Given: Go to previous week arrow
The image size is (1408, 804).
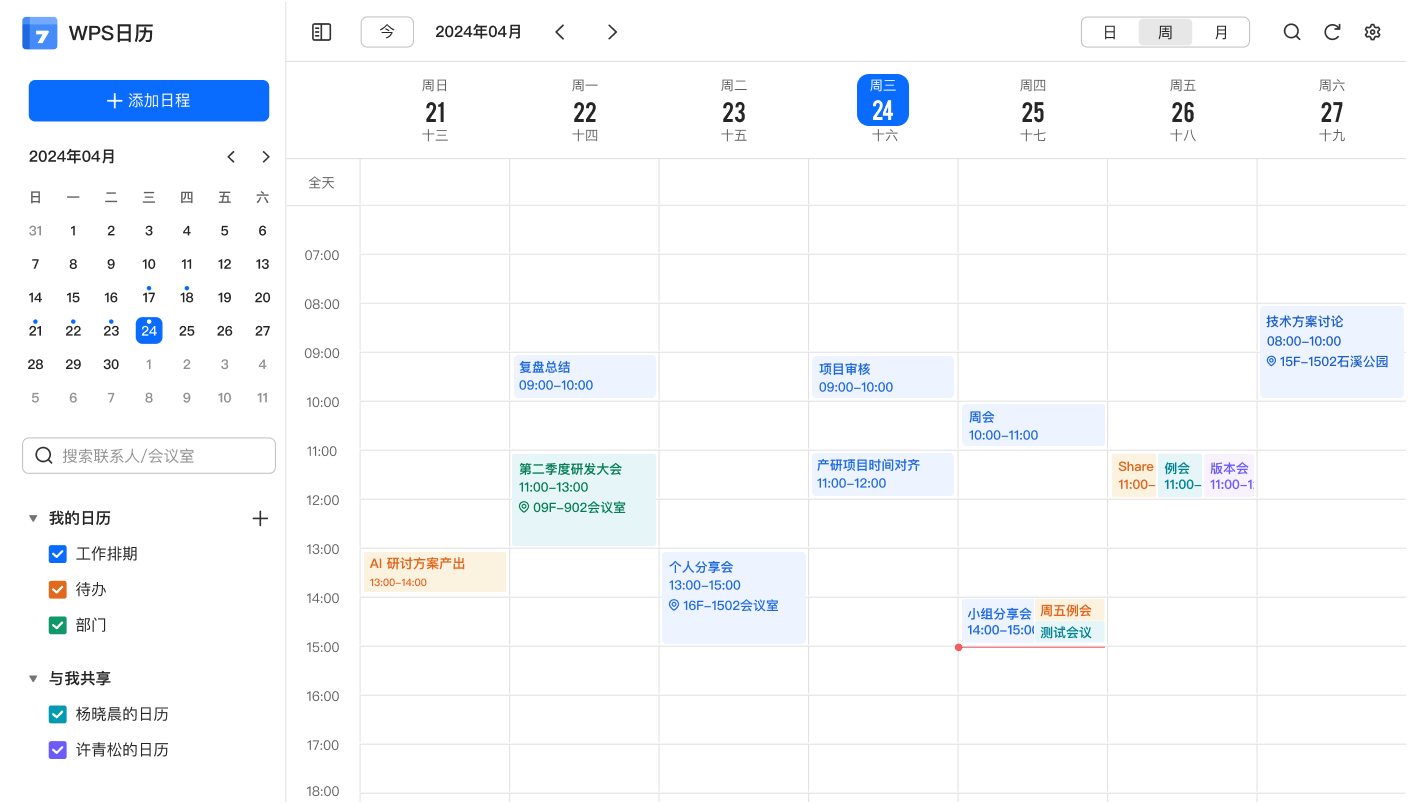Looking at the screenshot, I should [x=560, y=32].
